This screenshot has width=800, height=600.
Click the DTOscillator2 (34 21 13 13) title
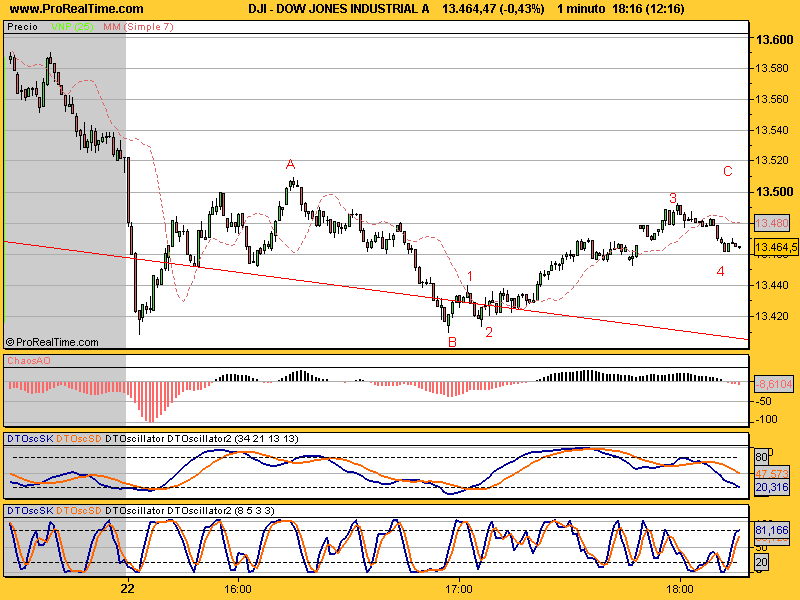click(233, 439)
